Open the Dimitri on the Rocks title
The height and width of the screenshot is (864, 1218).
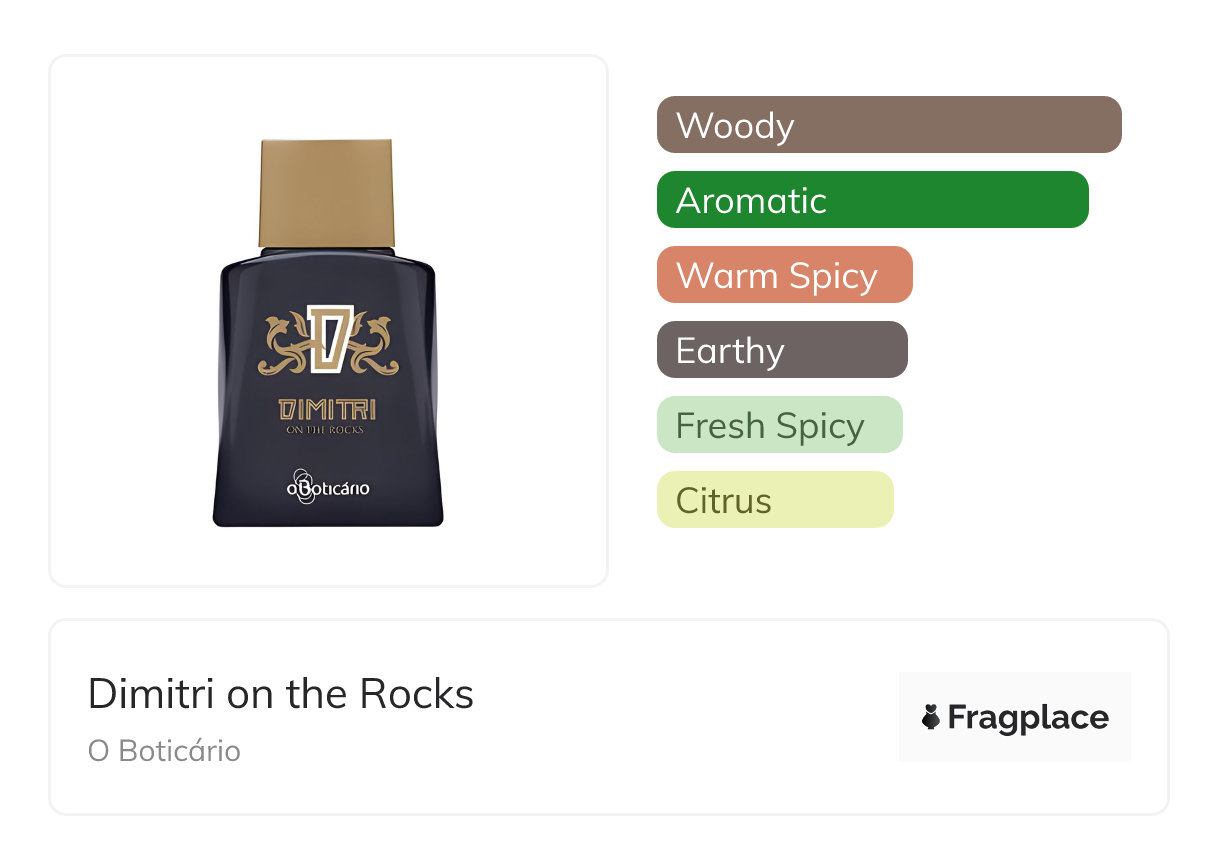[281, 694]
